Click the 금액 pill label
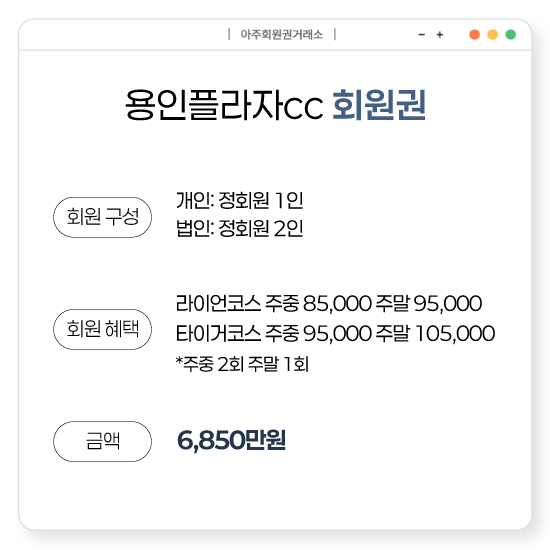This screenshot has height=550, width=550. click(x=102, y=441)
